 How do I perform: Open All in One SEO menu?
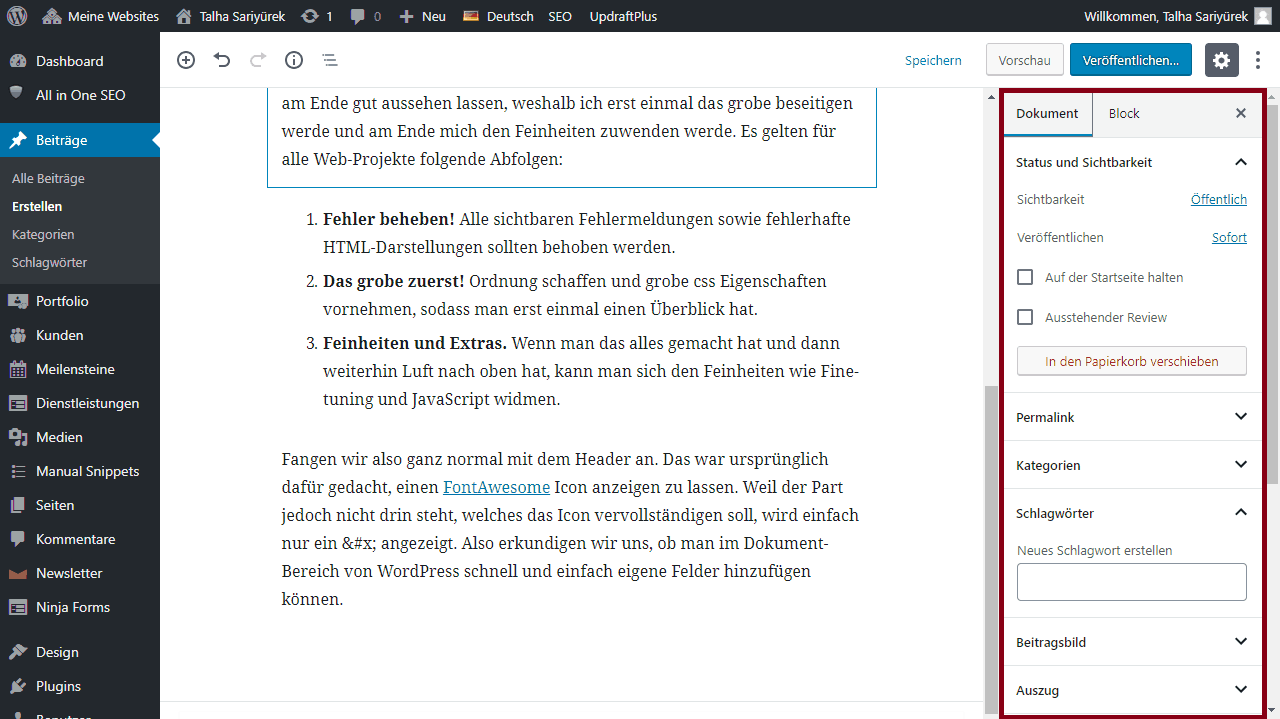pos(80,95)
